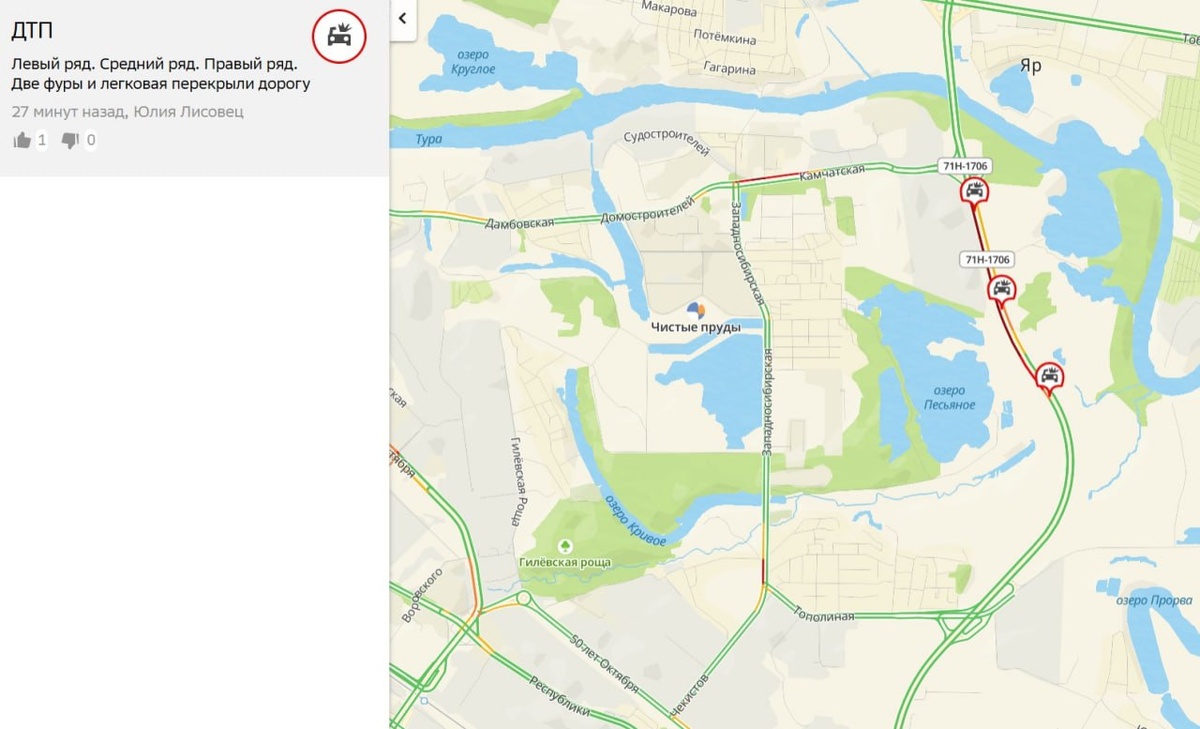Click the upper 71Н-1706 road label
1200x729 pixels.
962,166
